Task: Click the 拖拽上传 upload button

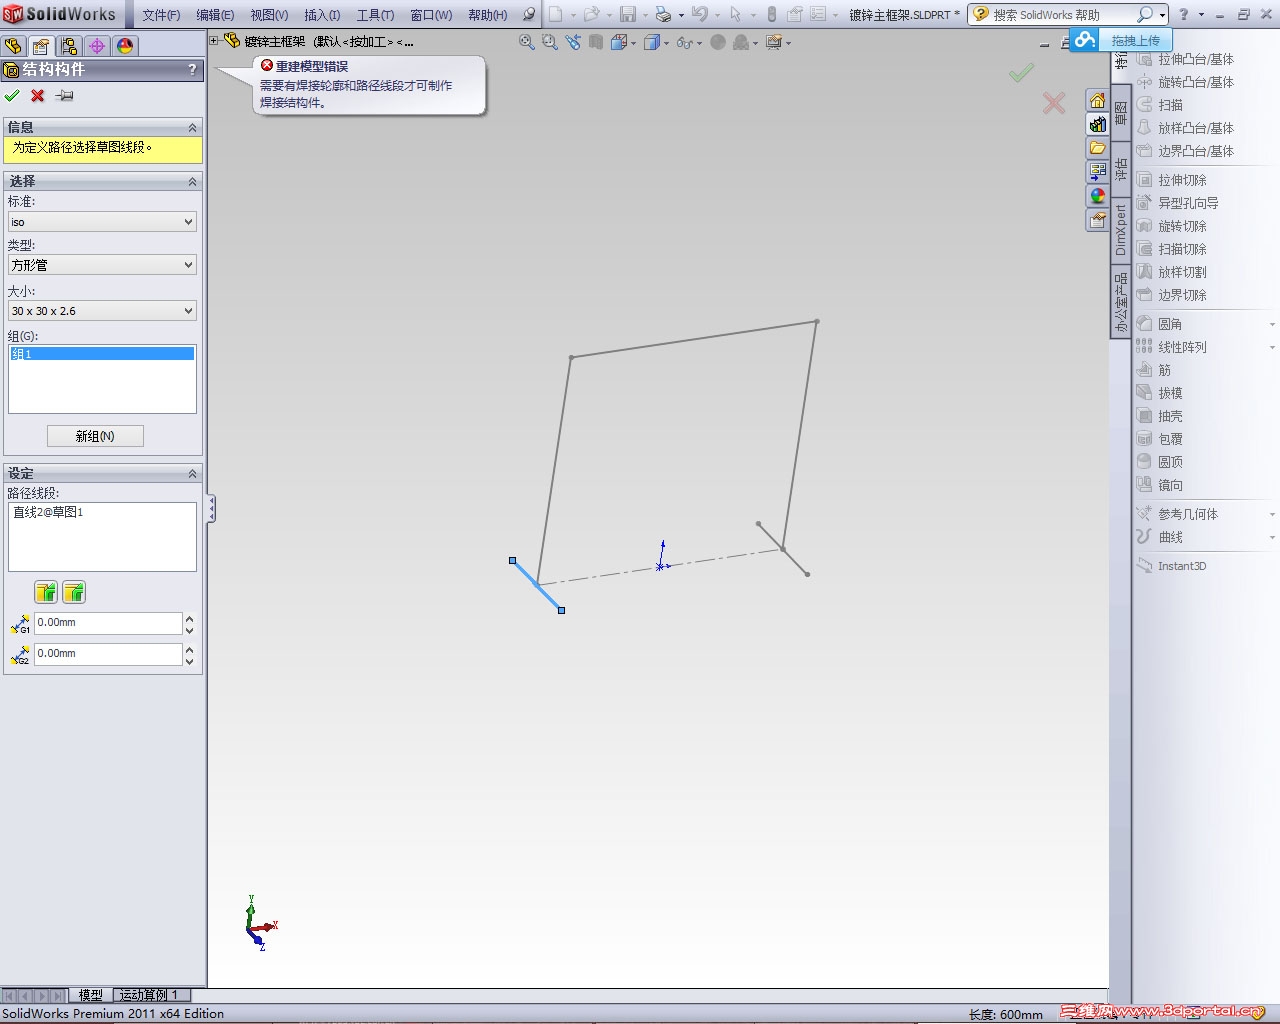Action: pyautogui.click(x=1120, y=40)
